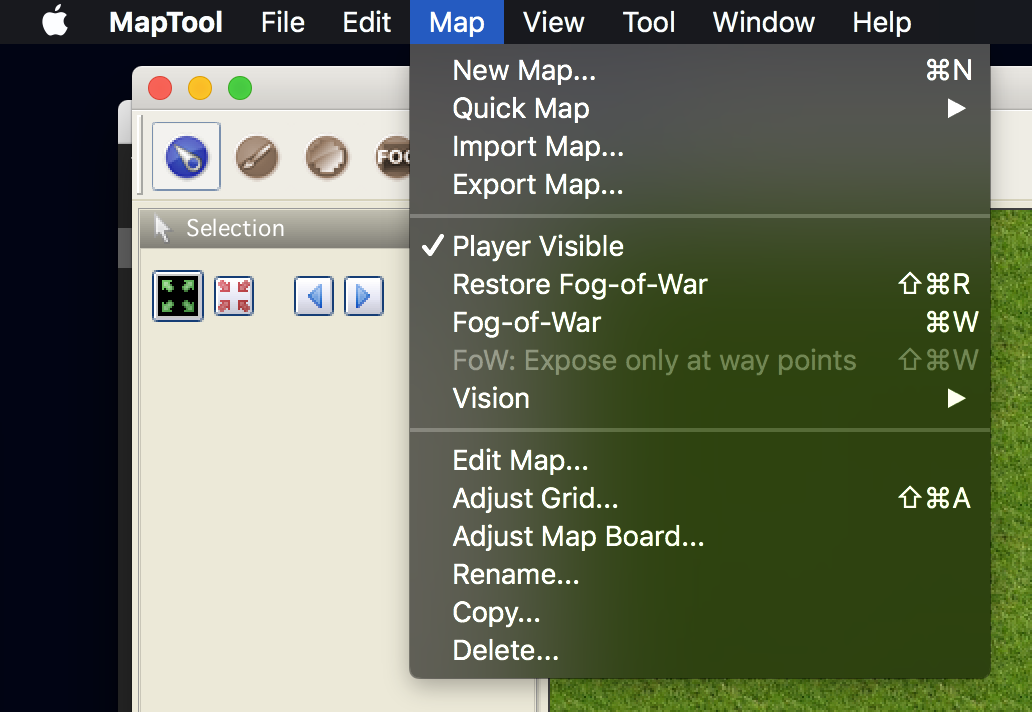Toggle Player Visible for the map
The height and width of the screenshot is (712, 1032).
click(x=537, y=246)
